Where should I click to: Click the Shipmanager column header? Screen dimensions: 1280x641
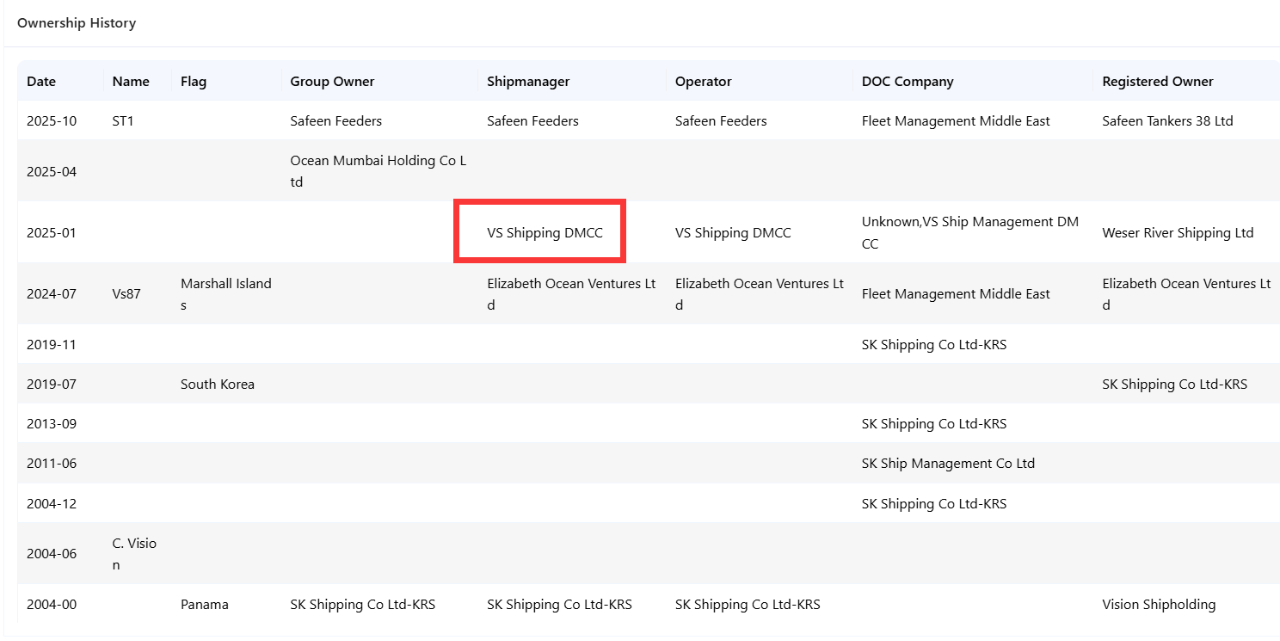coord(528,82)
